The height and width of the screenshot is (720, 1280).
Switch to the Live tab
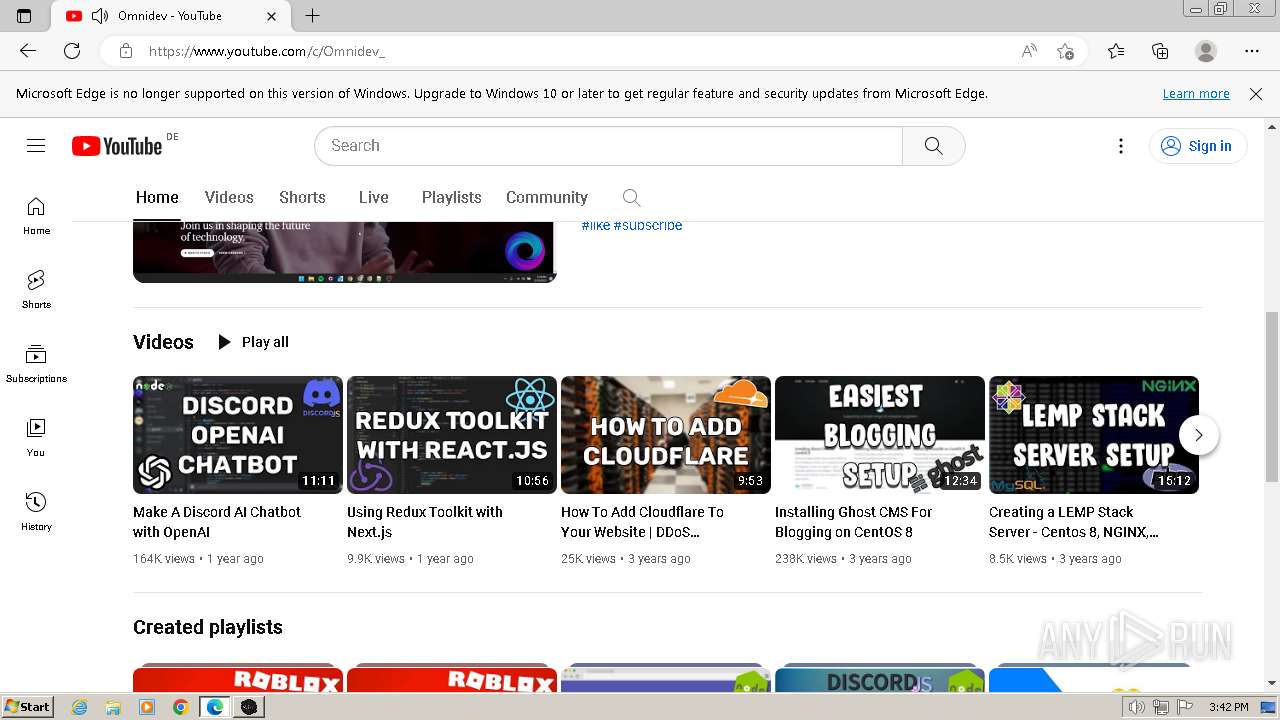click(374, 197)
